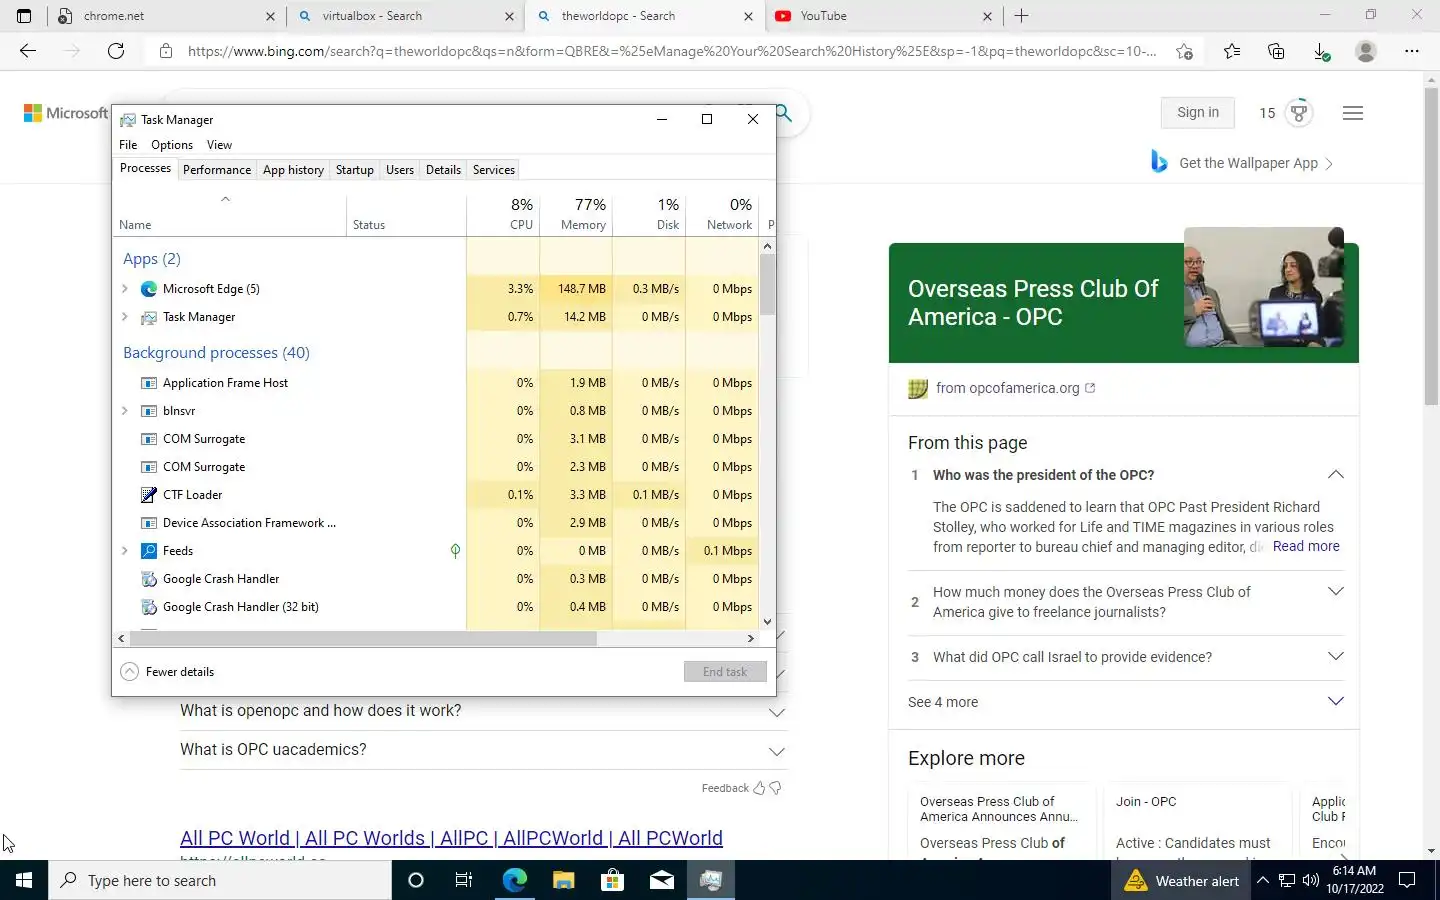Open the File menu in Task Manager
1440x900 pixels.
[x=128, y=145]
